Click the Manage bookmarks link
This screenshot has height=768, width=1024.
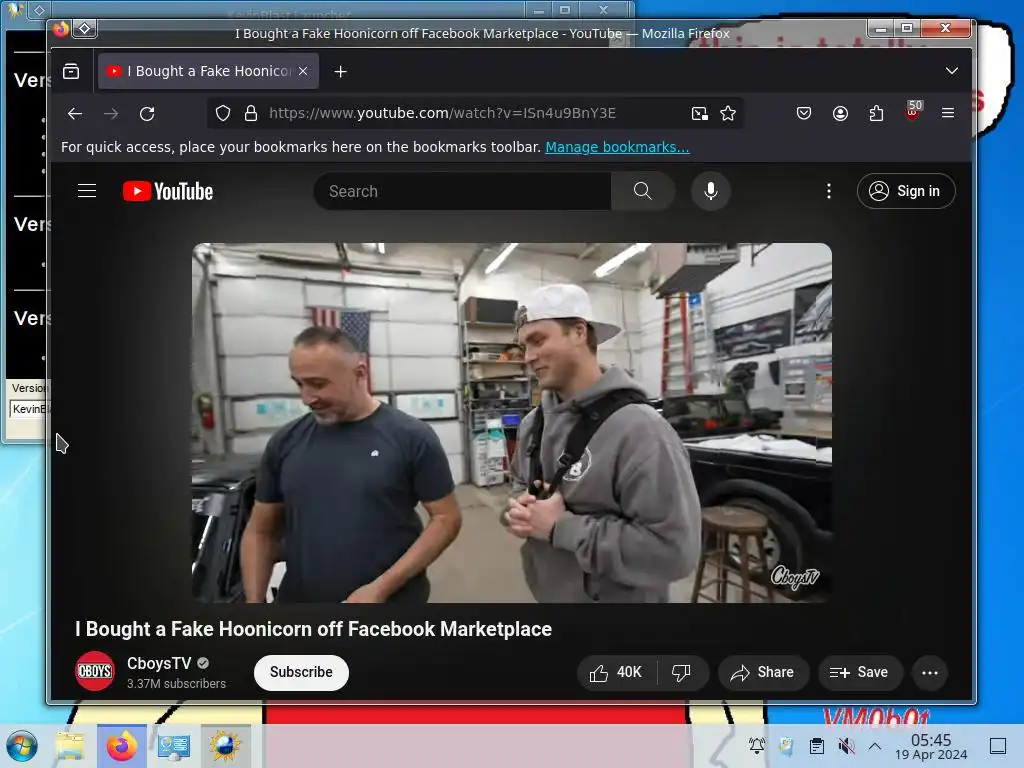click(617, 147)
